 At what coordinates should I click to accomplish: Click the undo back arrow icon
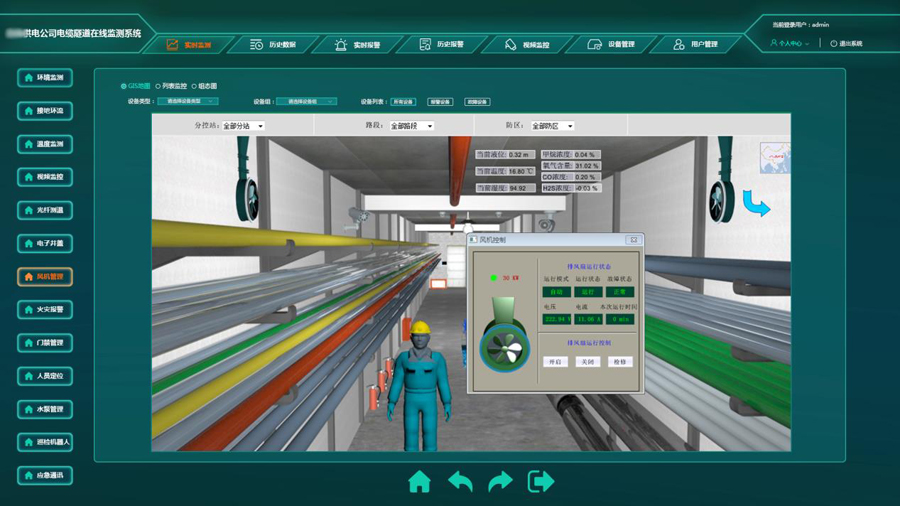[460, 482]
